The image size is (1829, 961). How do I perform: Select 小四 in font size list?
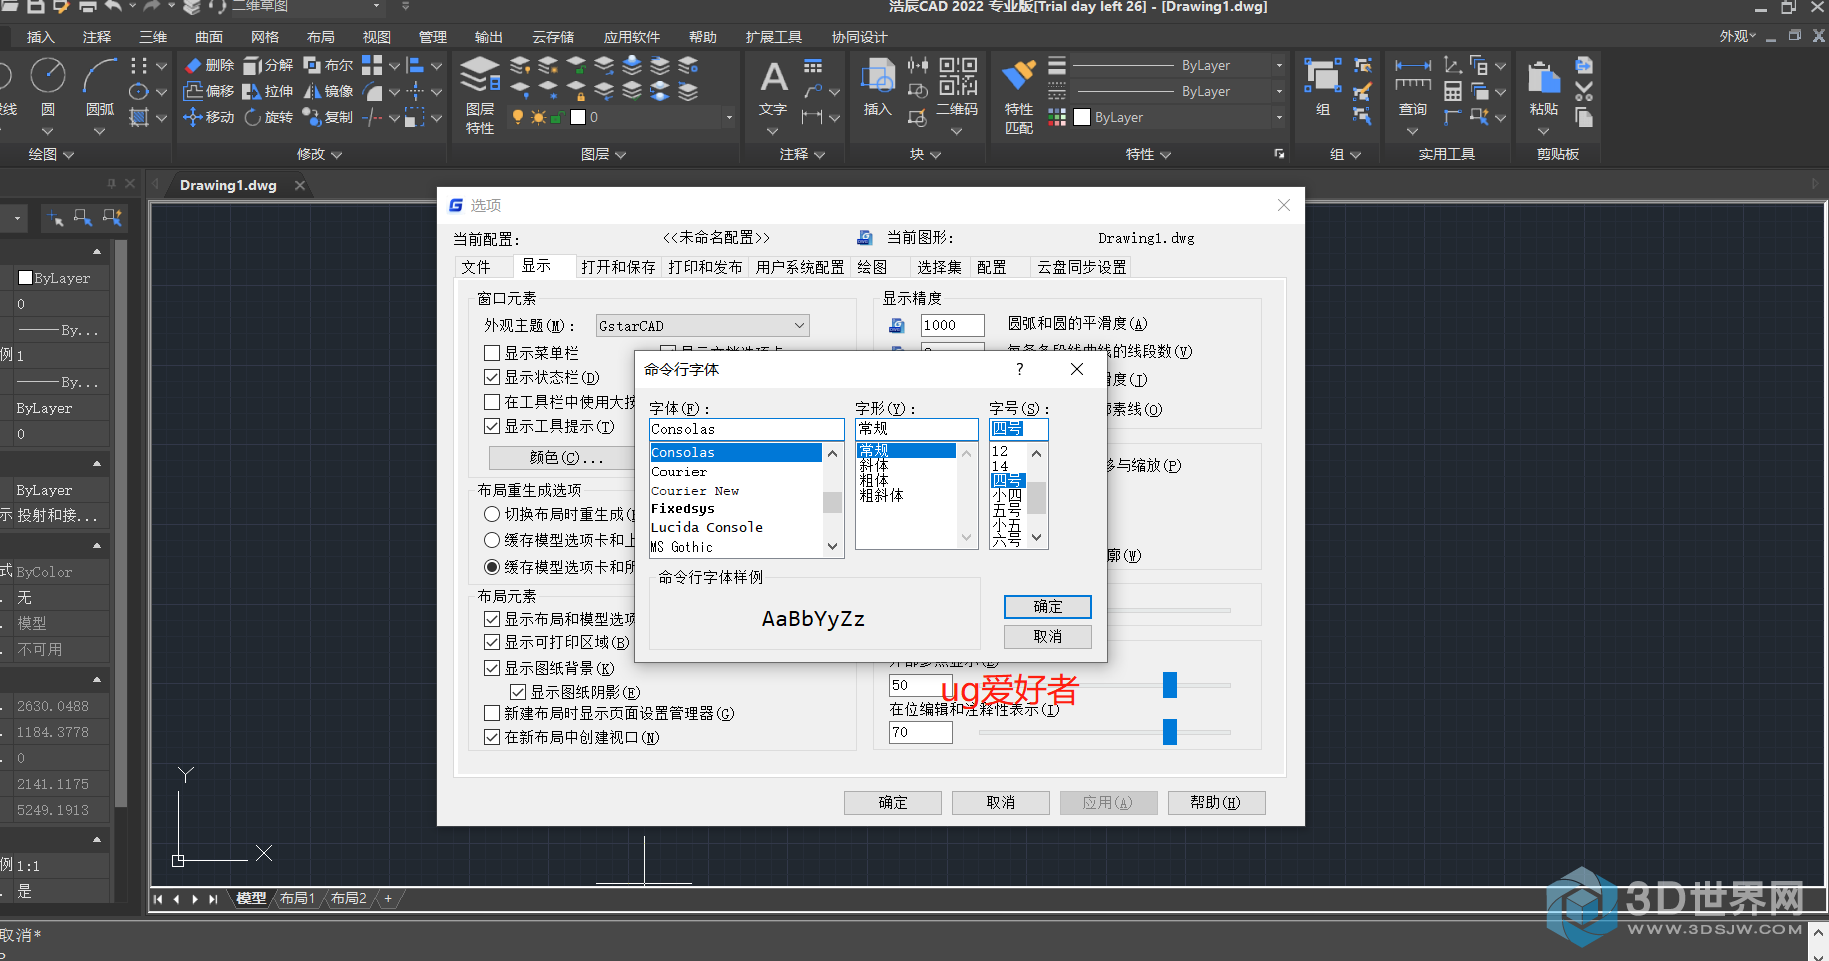click(1007, 495)
